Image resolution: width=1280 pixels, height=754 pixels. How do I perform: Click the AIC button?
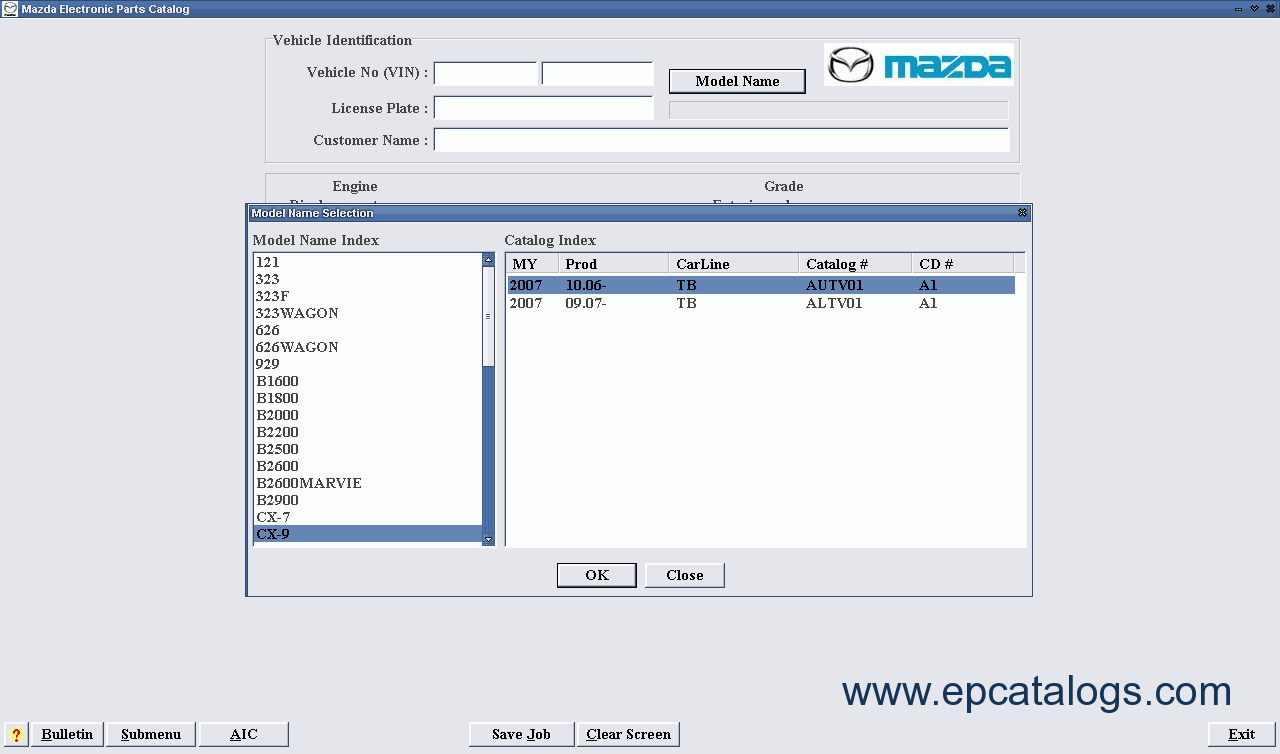244,734
